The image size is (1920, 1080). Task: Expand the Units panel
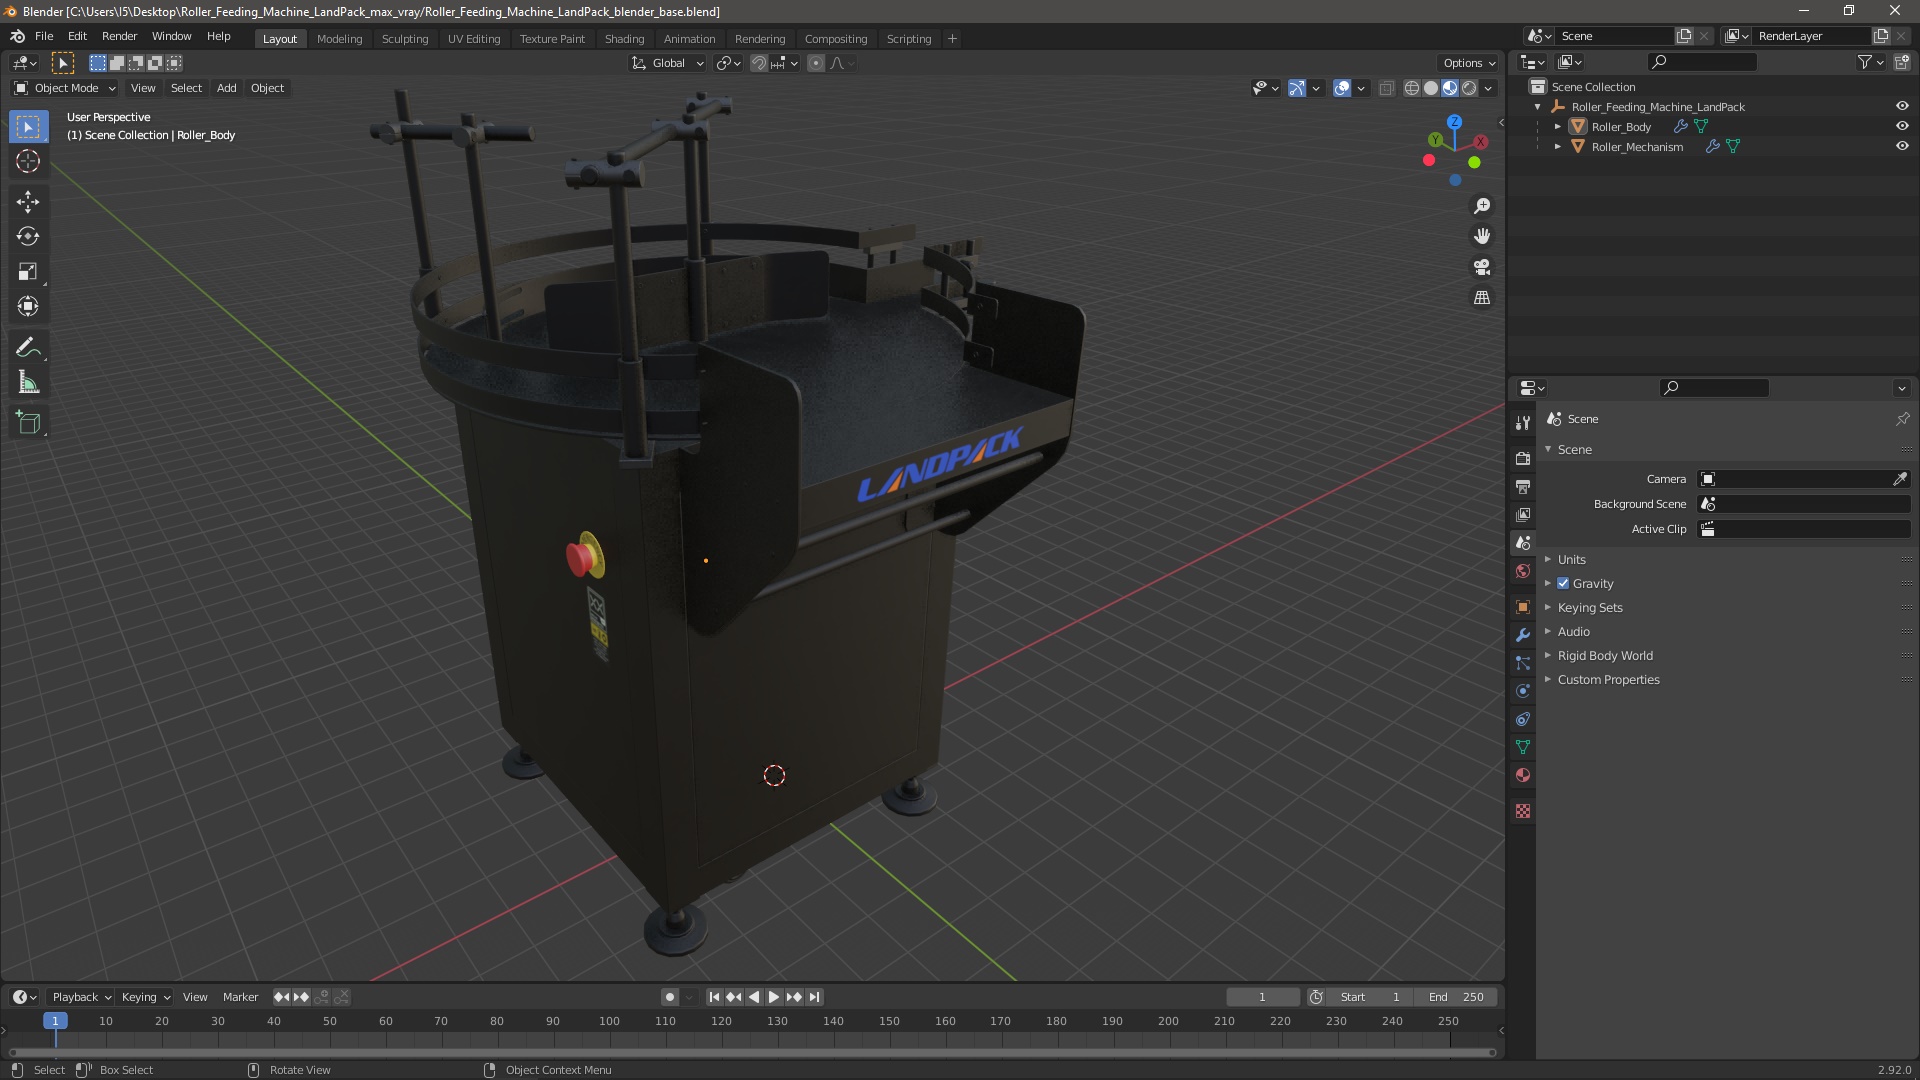click(1571, 560)
